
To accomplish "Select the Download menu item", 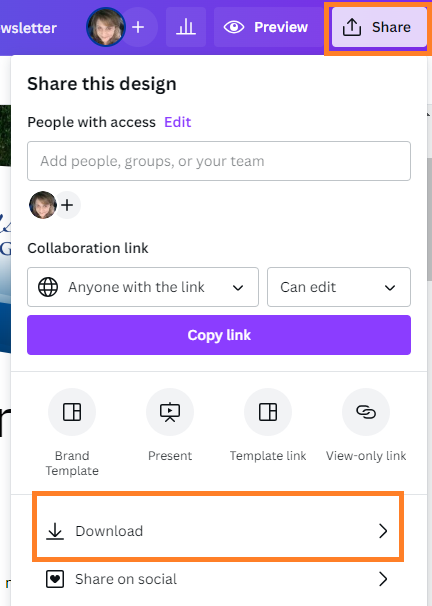I will tap(219, 531).
